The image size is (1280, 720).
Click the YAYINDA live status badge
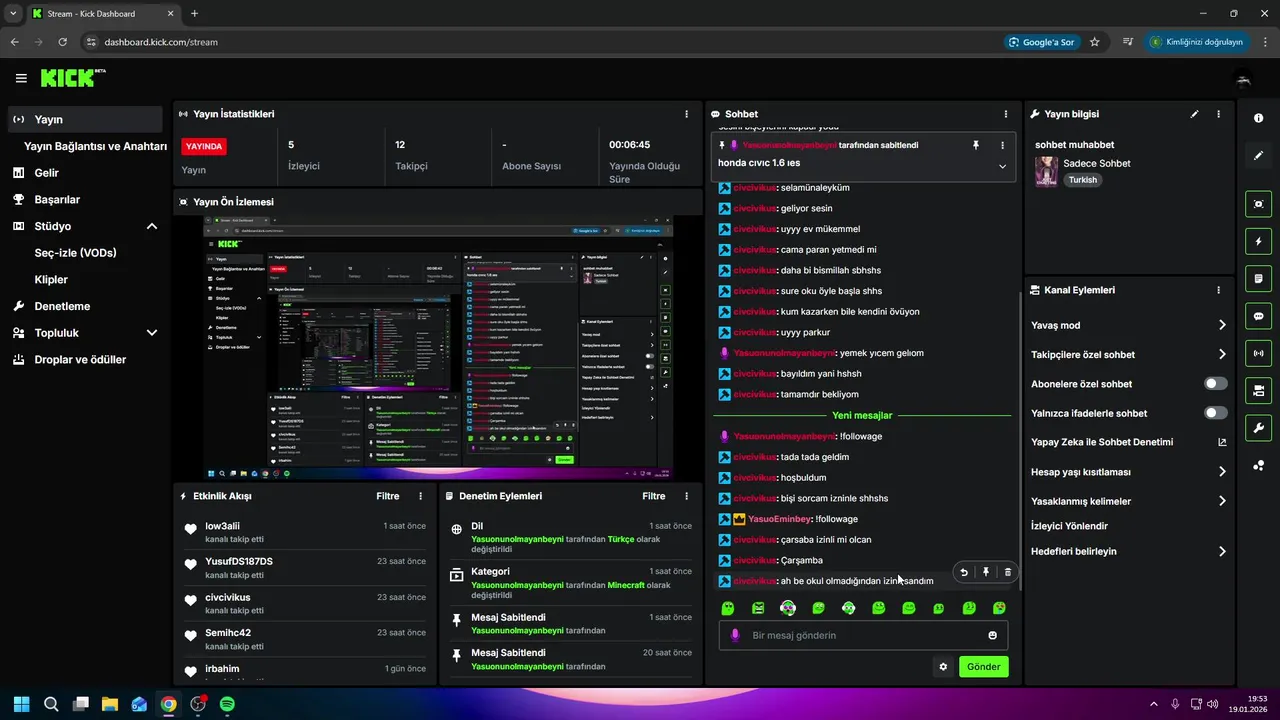click(204, 146)
